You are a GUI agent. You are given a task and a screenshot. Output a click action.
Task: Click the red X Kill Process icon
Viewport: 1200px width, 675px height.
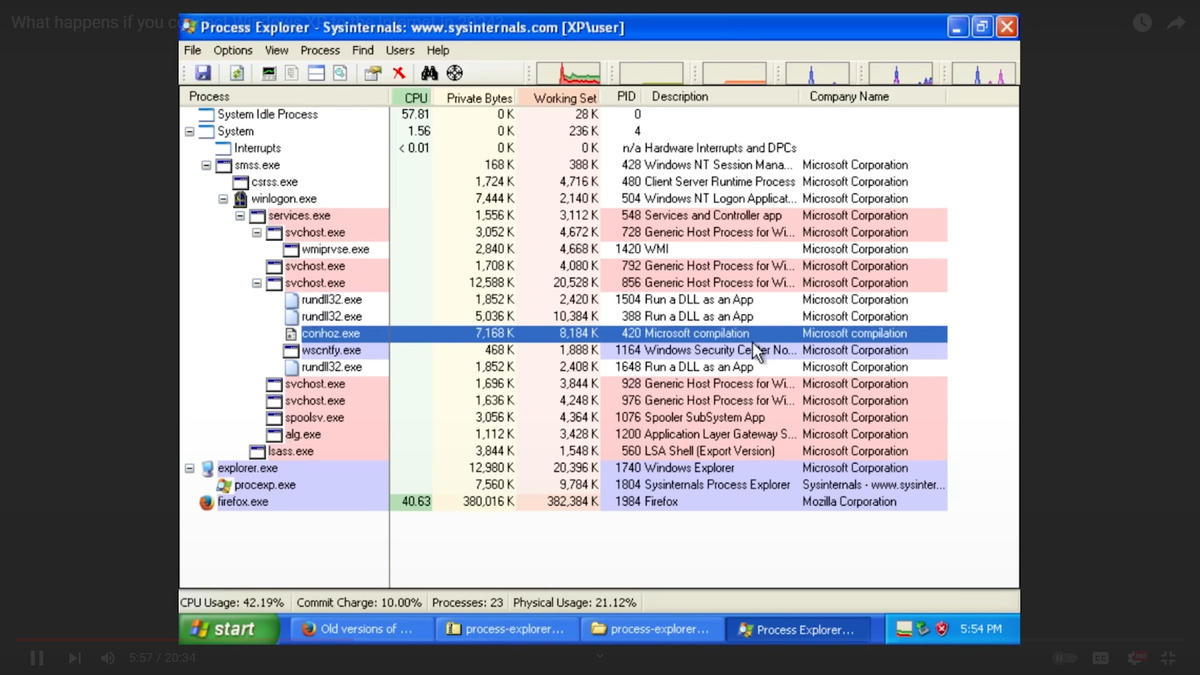pos(399,73)
